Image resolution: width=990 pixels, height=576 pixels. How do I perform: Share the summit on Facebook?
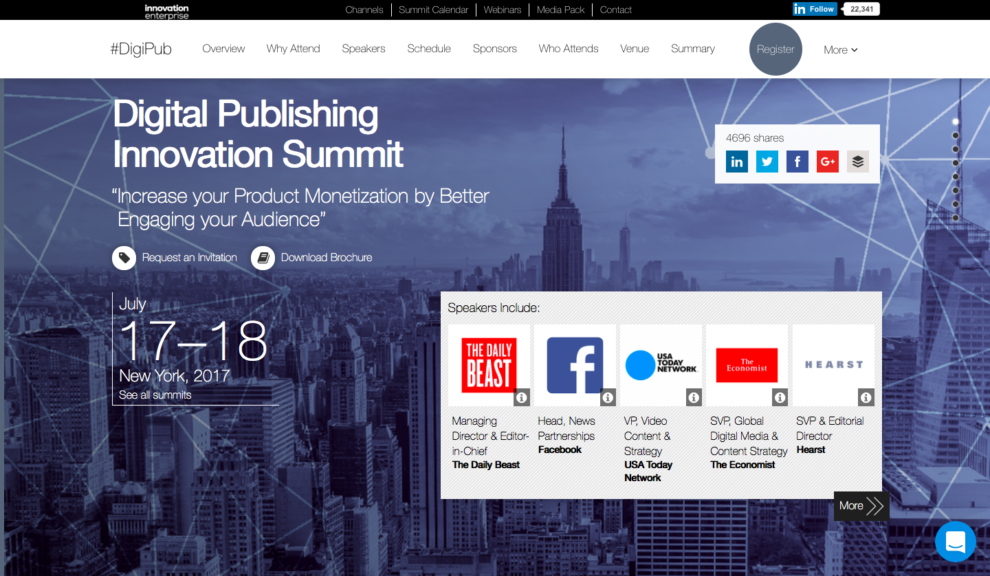click(797, 161)
